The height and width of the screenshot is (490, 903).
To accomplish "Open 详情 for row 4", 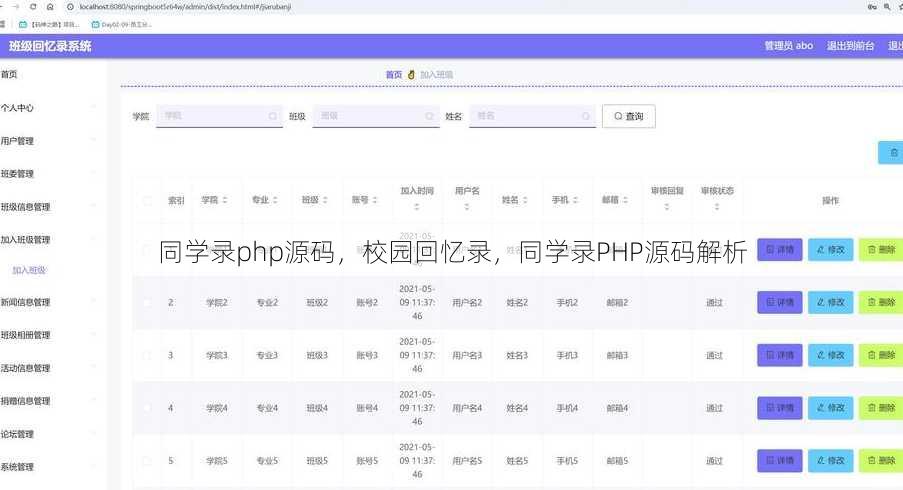I will coord(780,408).
